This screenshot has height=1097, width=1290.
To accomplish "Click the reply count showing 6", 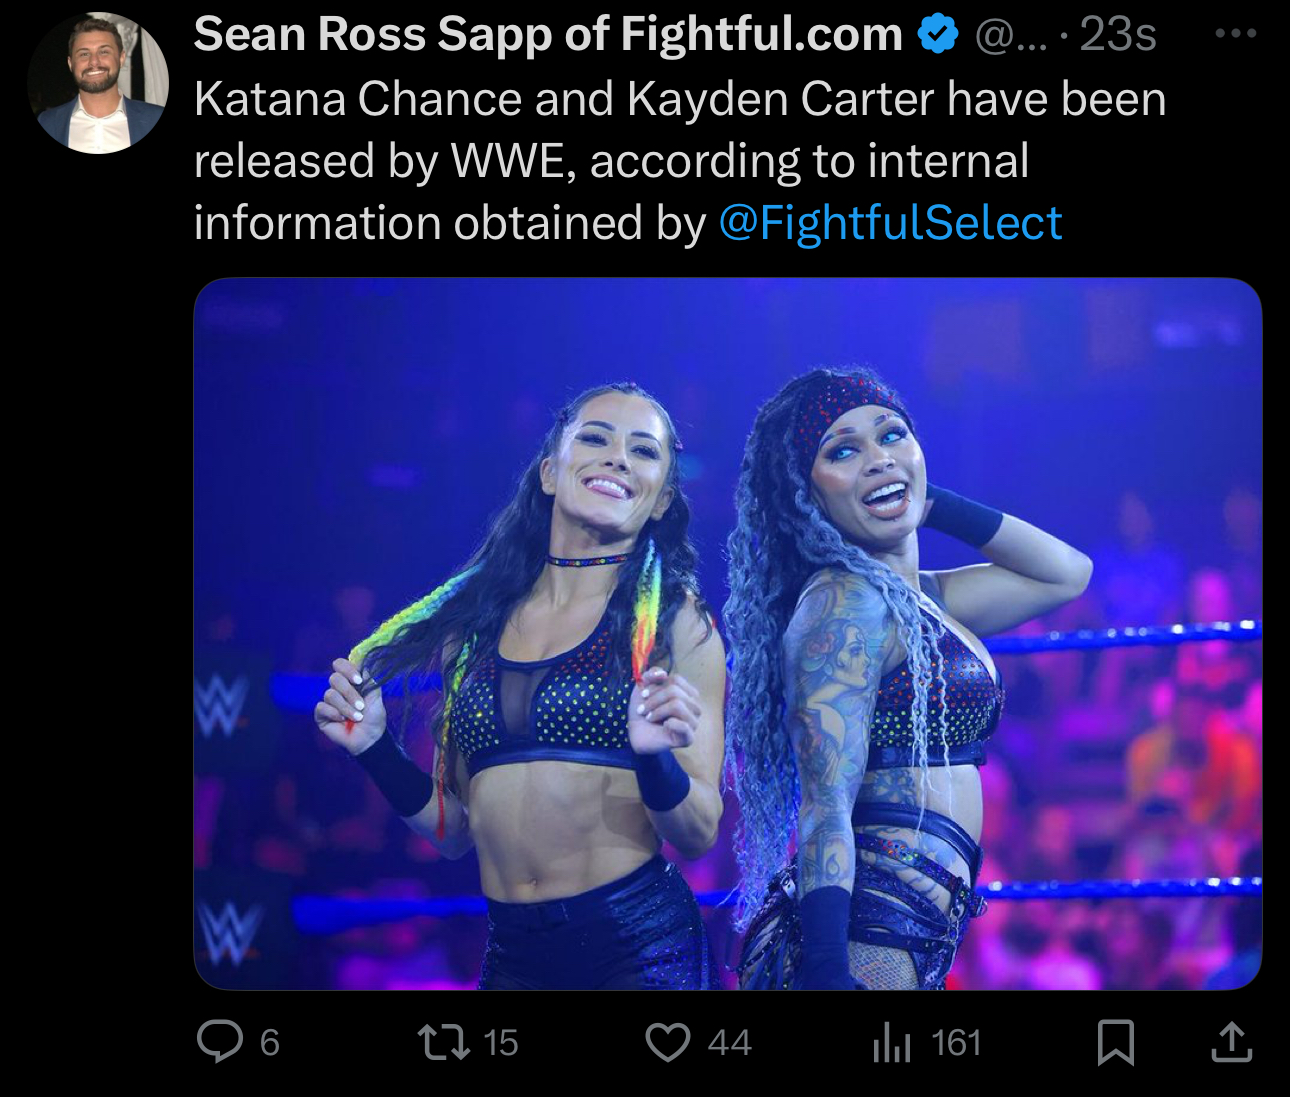I will click(x=270, y=1043).
